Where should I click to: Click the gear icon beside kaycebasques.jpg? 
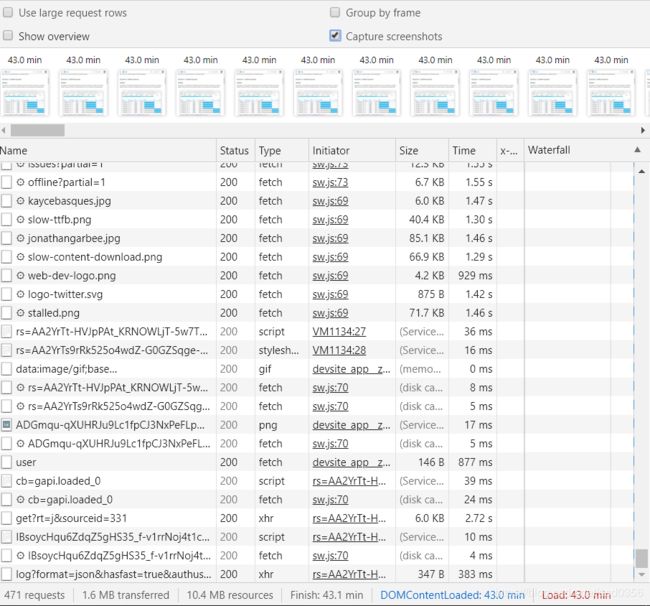[20, 201]
